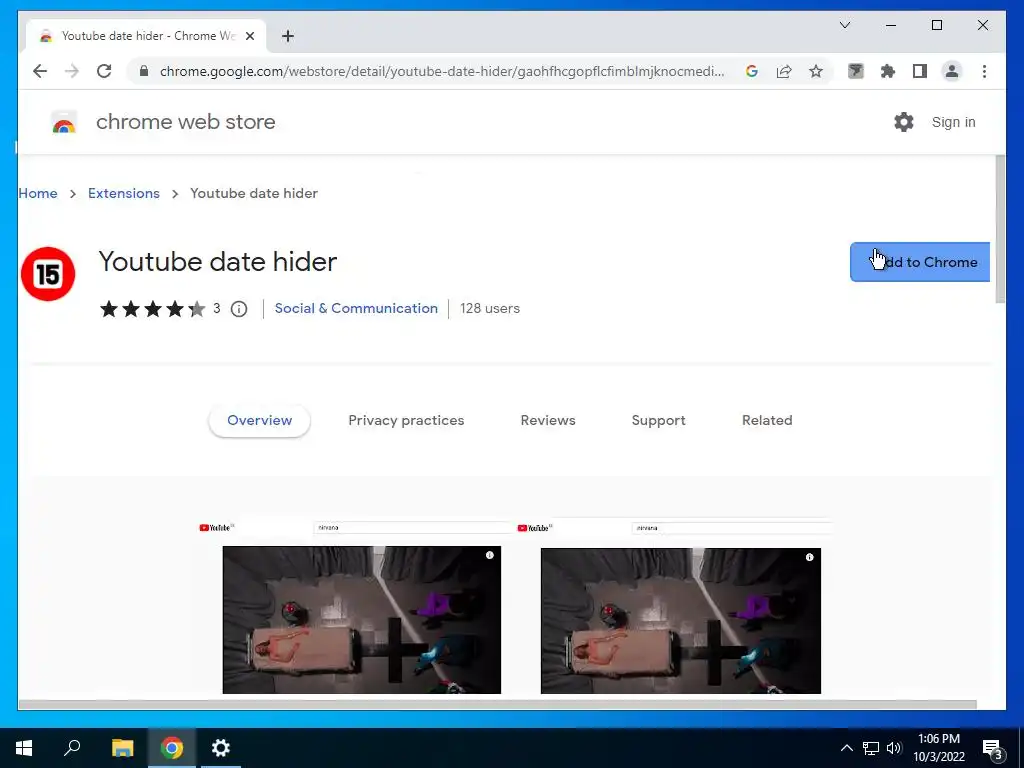
Task: Open Extensions breadcrumb link
Action: coord(123,193)
